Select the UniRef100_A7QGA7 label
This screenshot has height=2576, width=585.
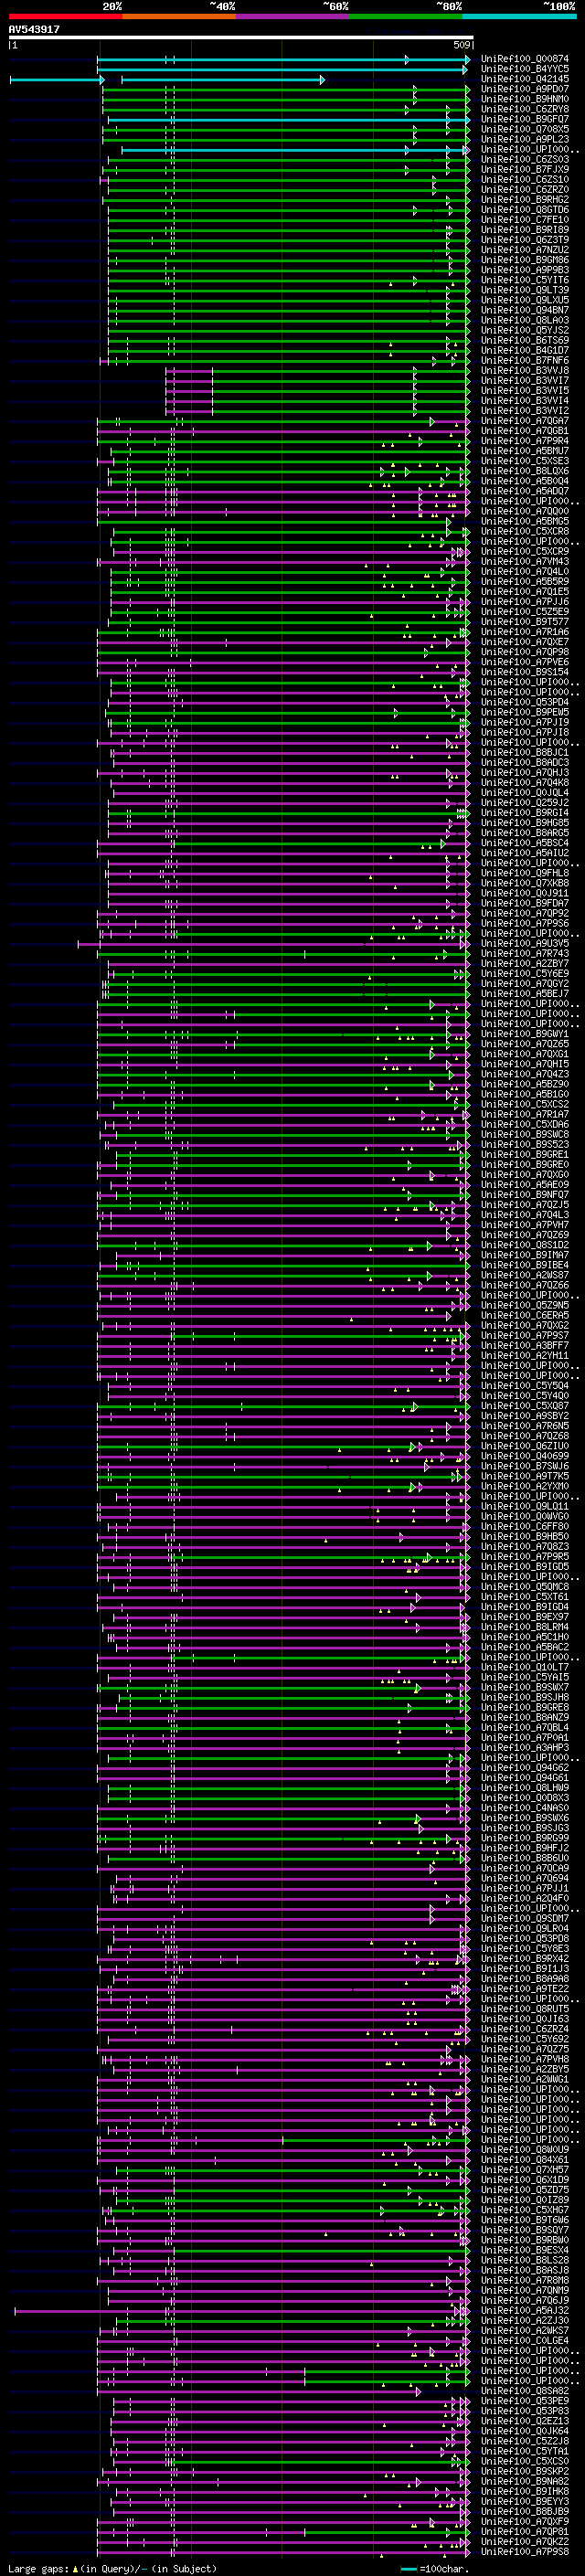(x=525, y=421)
